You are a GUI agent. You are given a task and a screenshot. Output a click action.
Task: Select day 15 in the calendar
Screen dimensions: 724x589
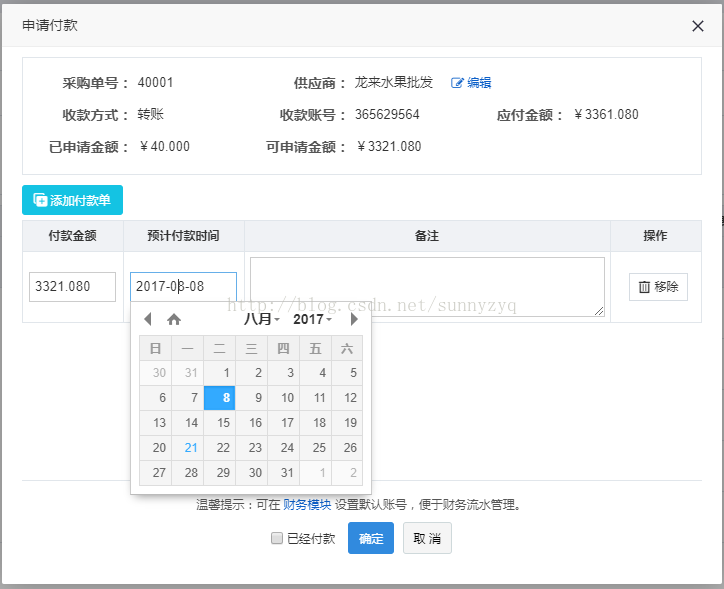coord(220,422)
